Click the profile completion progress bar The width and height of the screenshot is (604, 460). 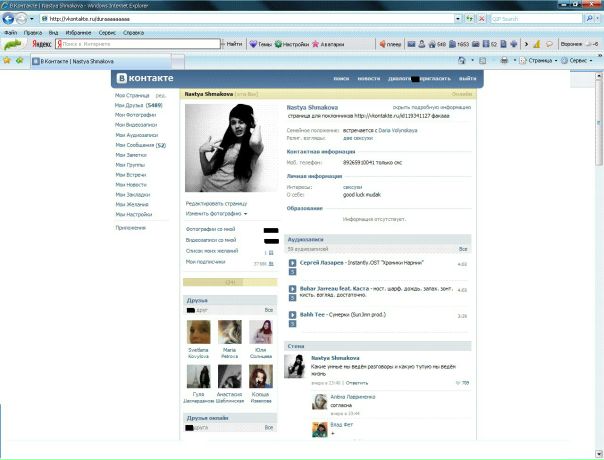(x=230, y=283)
